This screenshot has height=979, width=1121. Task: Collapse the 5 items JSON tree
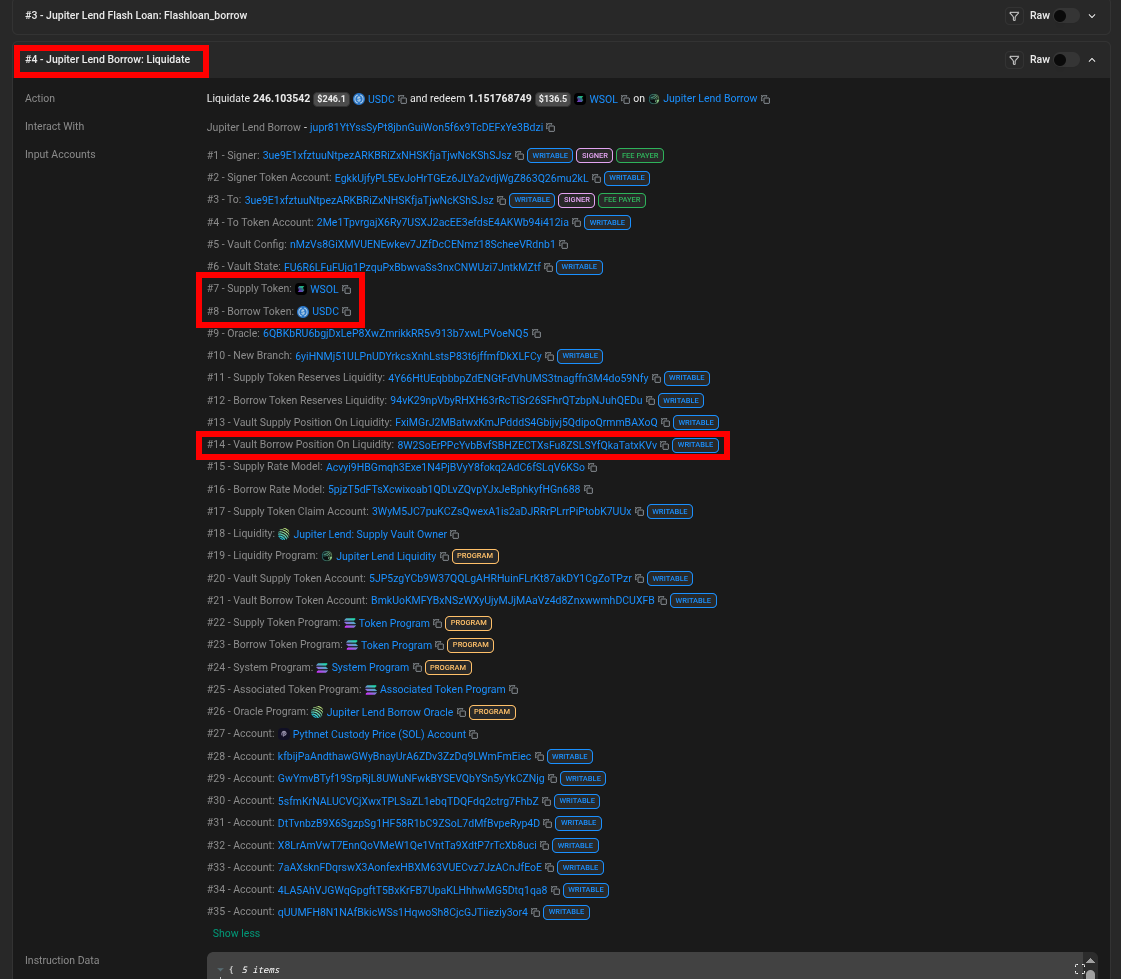(220, 970)
